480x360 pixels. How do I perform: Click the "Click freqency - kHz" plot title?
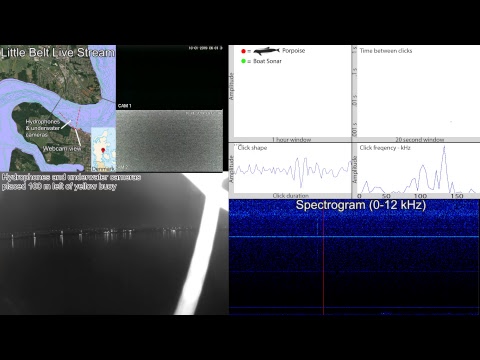click(x=385, y=148)
